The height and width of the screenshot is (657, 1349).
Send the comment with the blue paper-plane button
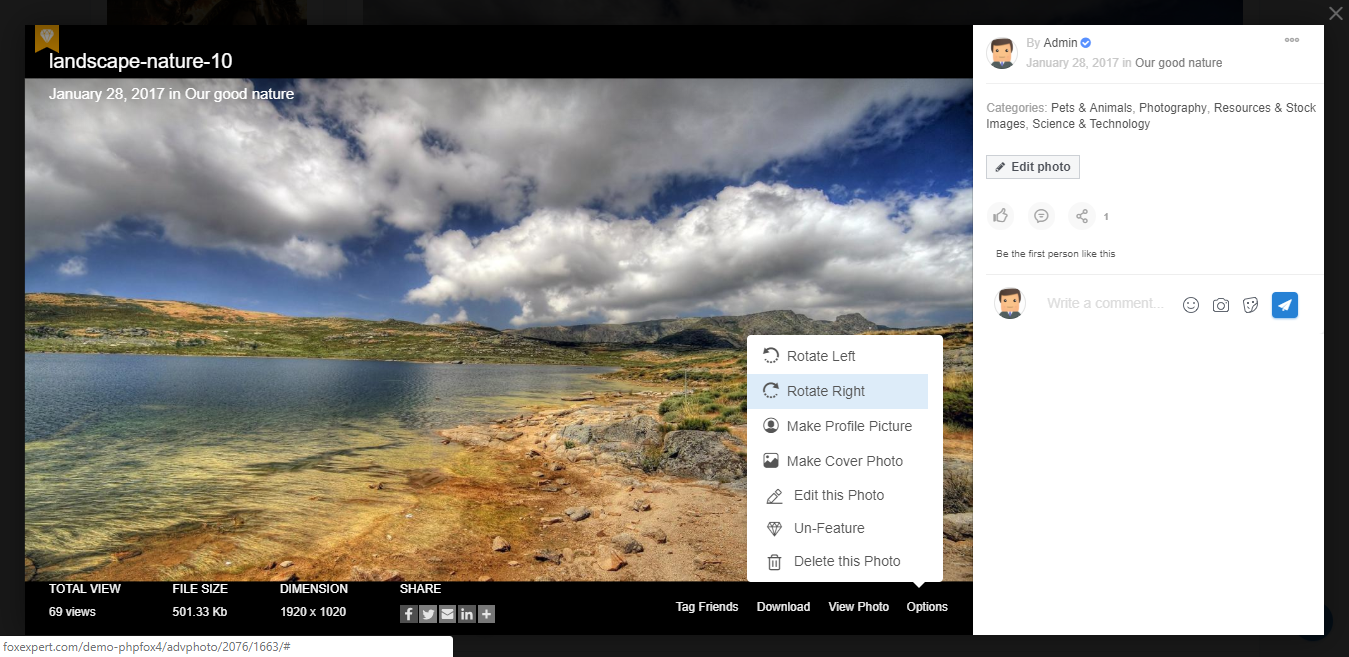[1285, 305]
